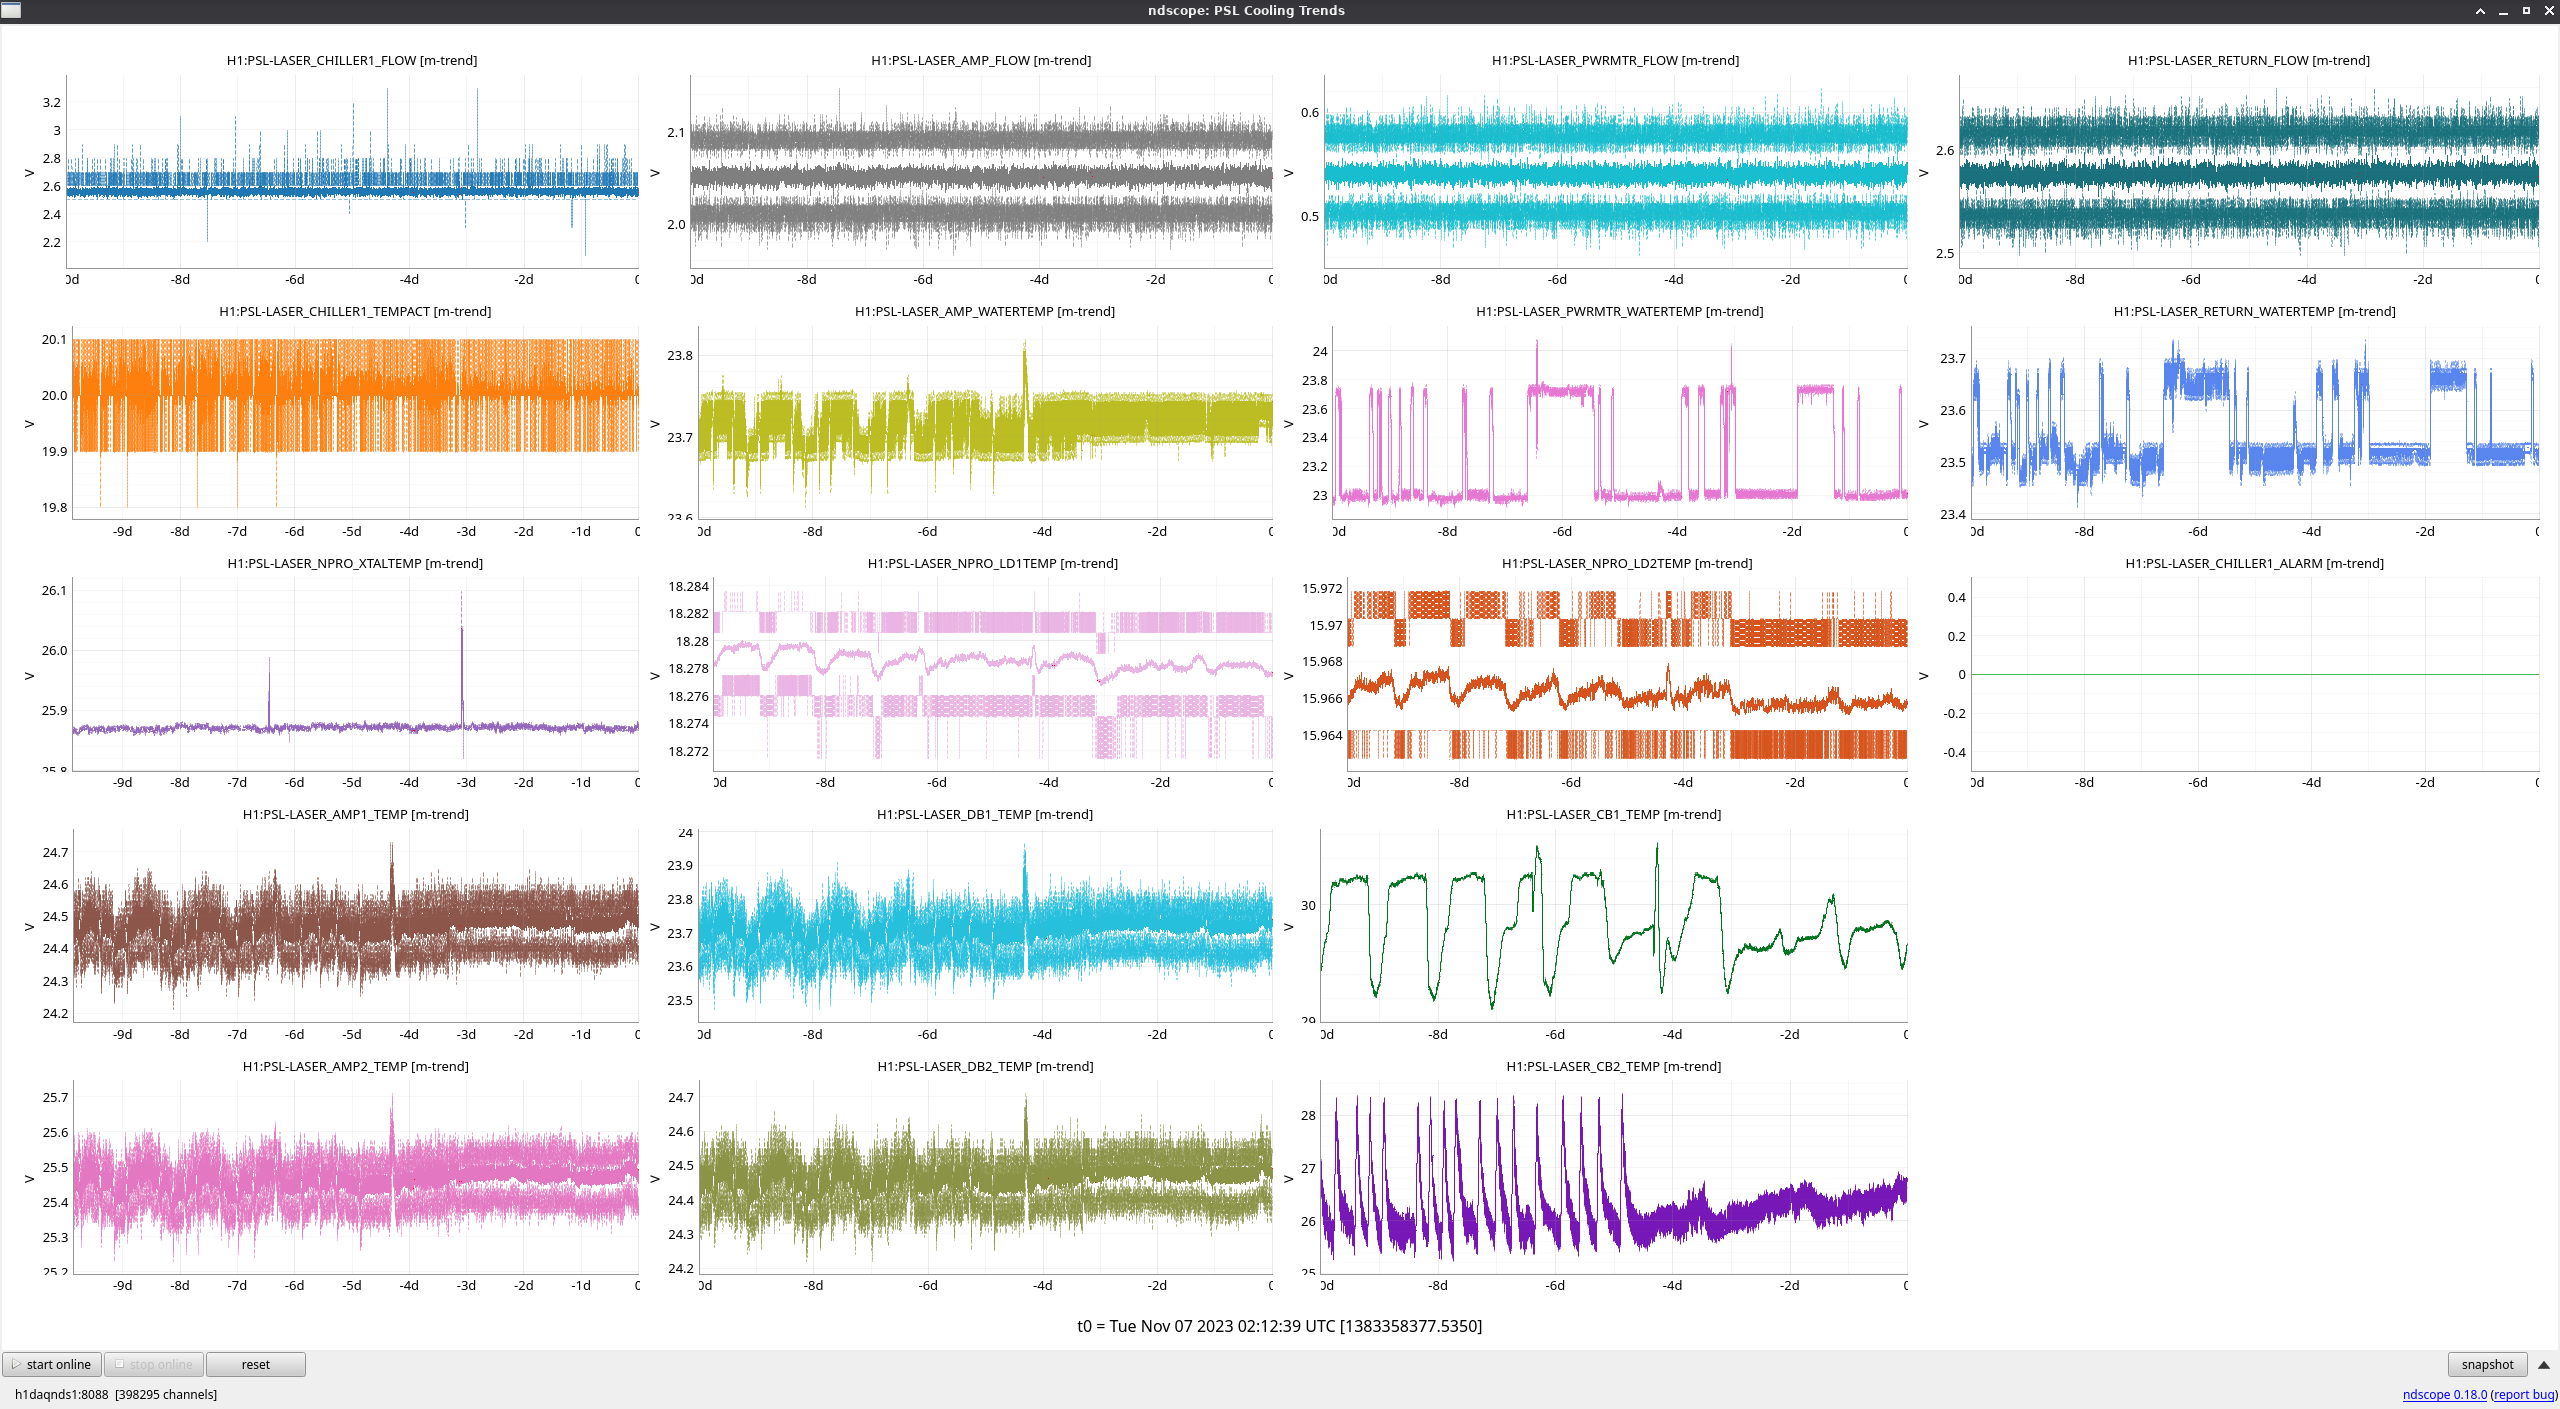
Task: Open the ndscope 0.18.0 link
Action: 2444,1394
